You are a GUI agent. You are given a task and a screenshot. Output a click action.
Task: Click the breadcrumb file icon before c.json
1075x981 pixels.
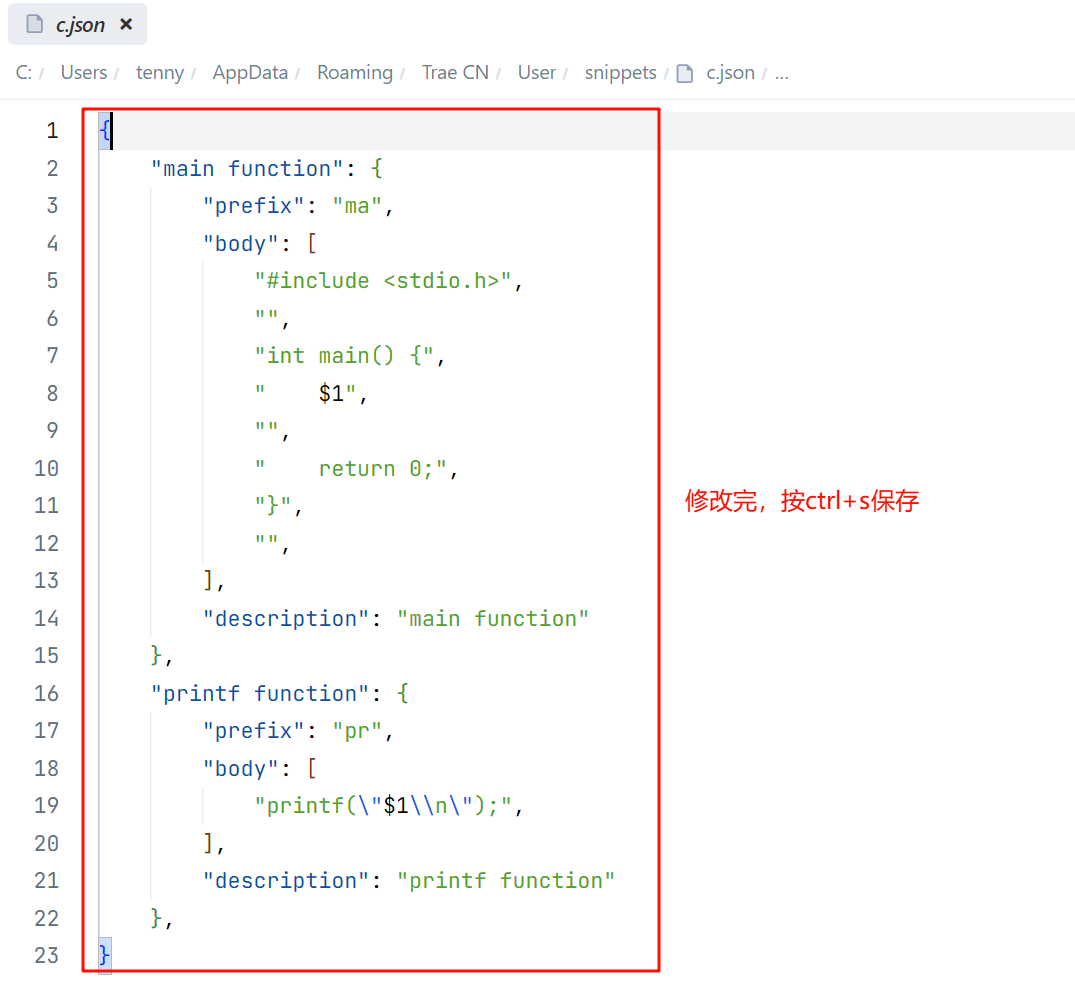pyautogui.click(x=685, y=73)
